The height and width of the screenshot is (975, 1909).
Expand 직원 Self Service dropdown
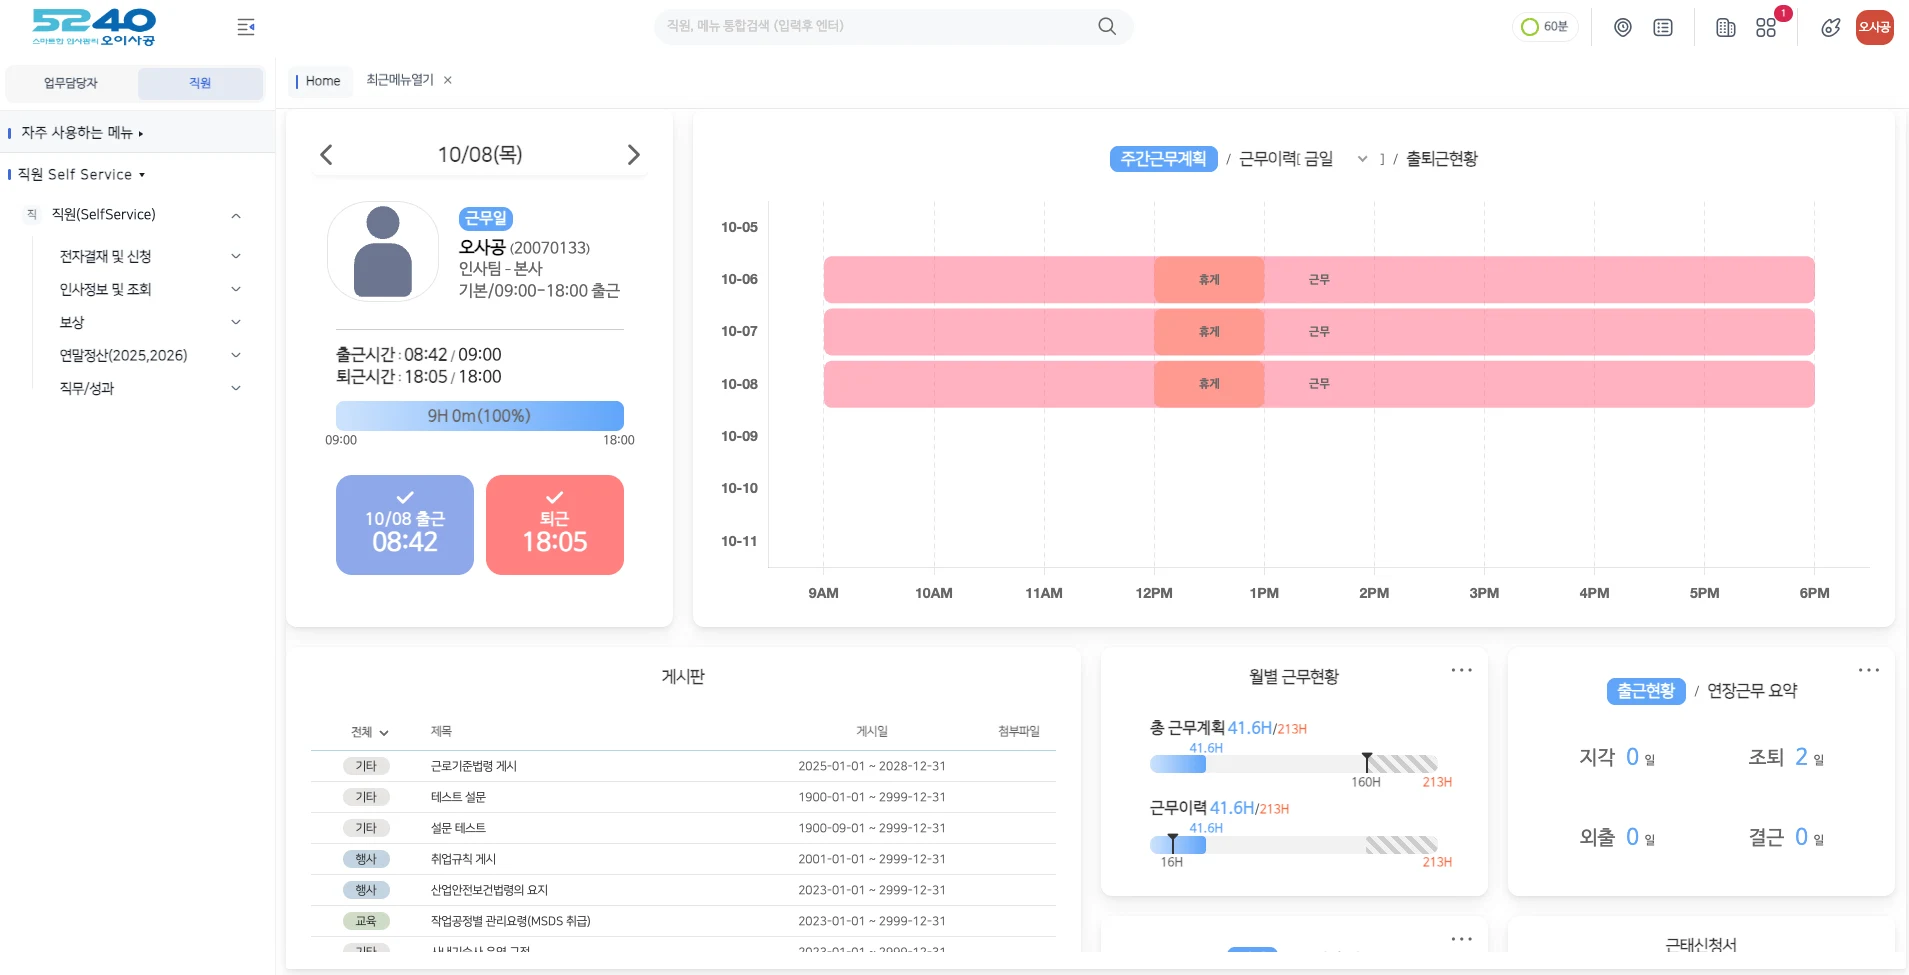(x=81, y=174)
